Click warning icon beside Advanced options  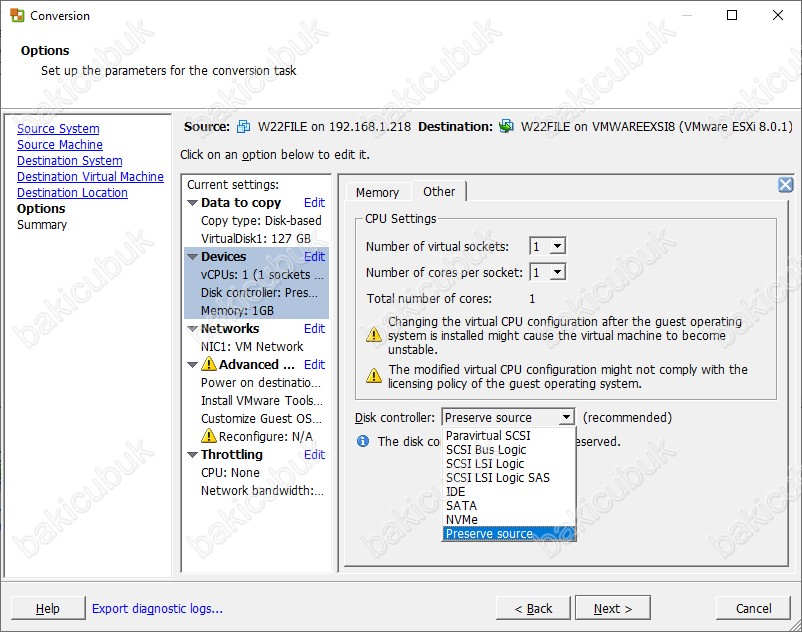pyautogui.click(x=209, y=364)
